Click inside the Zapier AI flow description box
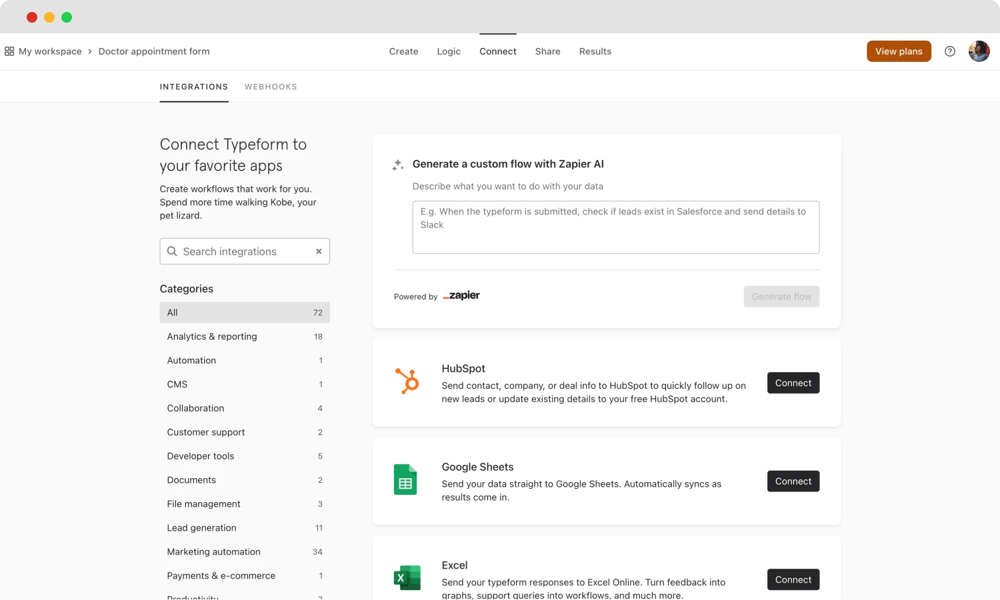Image resolution: width=1000 pixels, height=600 pixels. (x=614, y=227)
